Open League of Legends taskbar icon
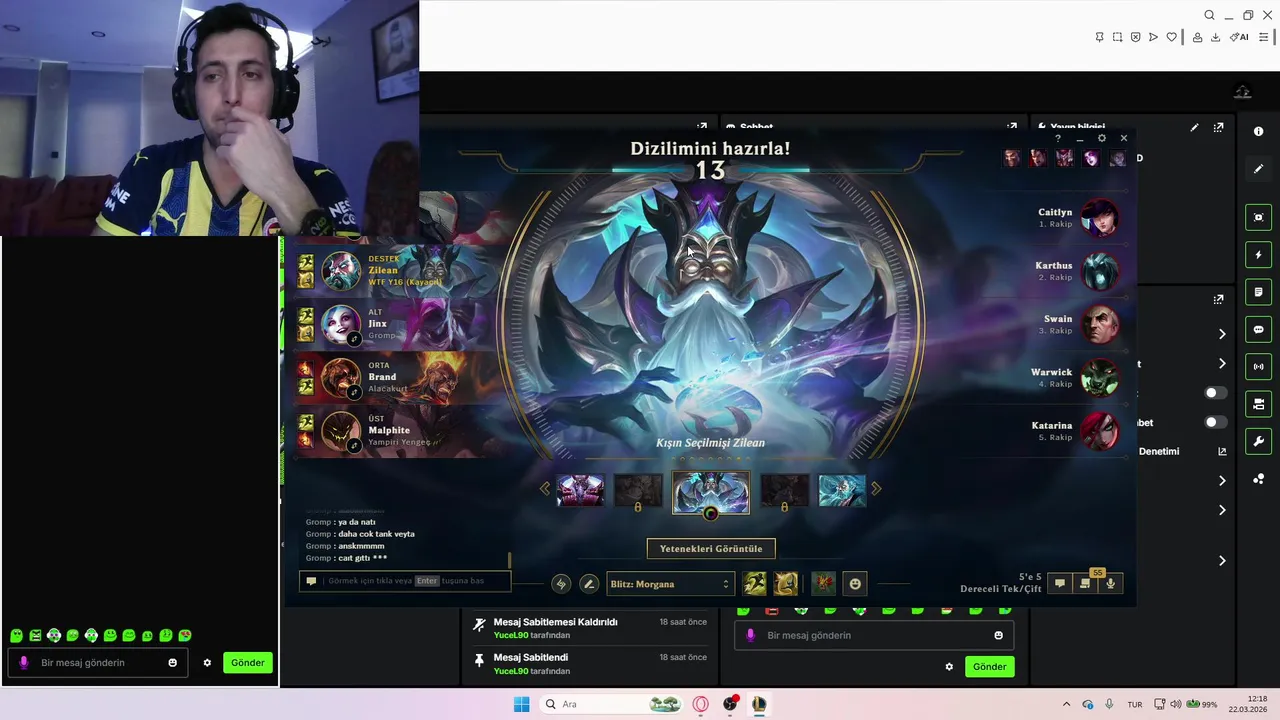 (x=759, y=704)
